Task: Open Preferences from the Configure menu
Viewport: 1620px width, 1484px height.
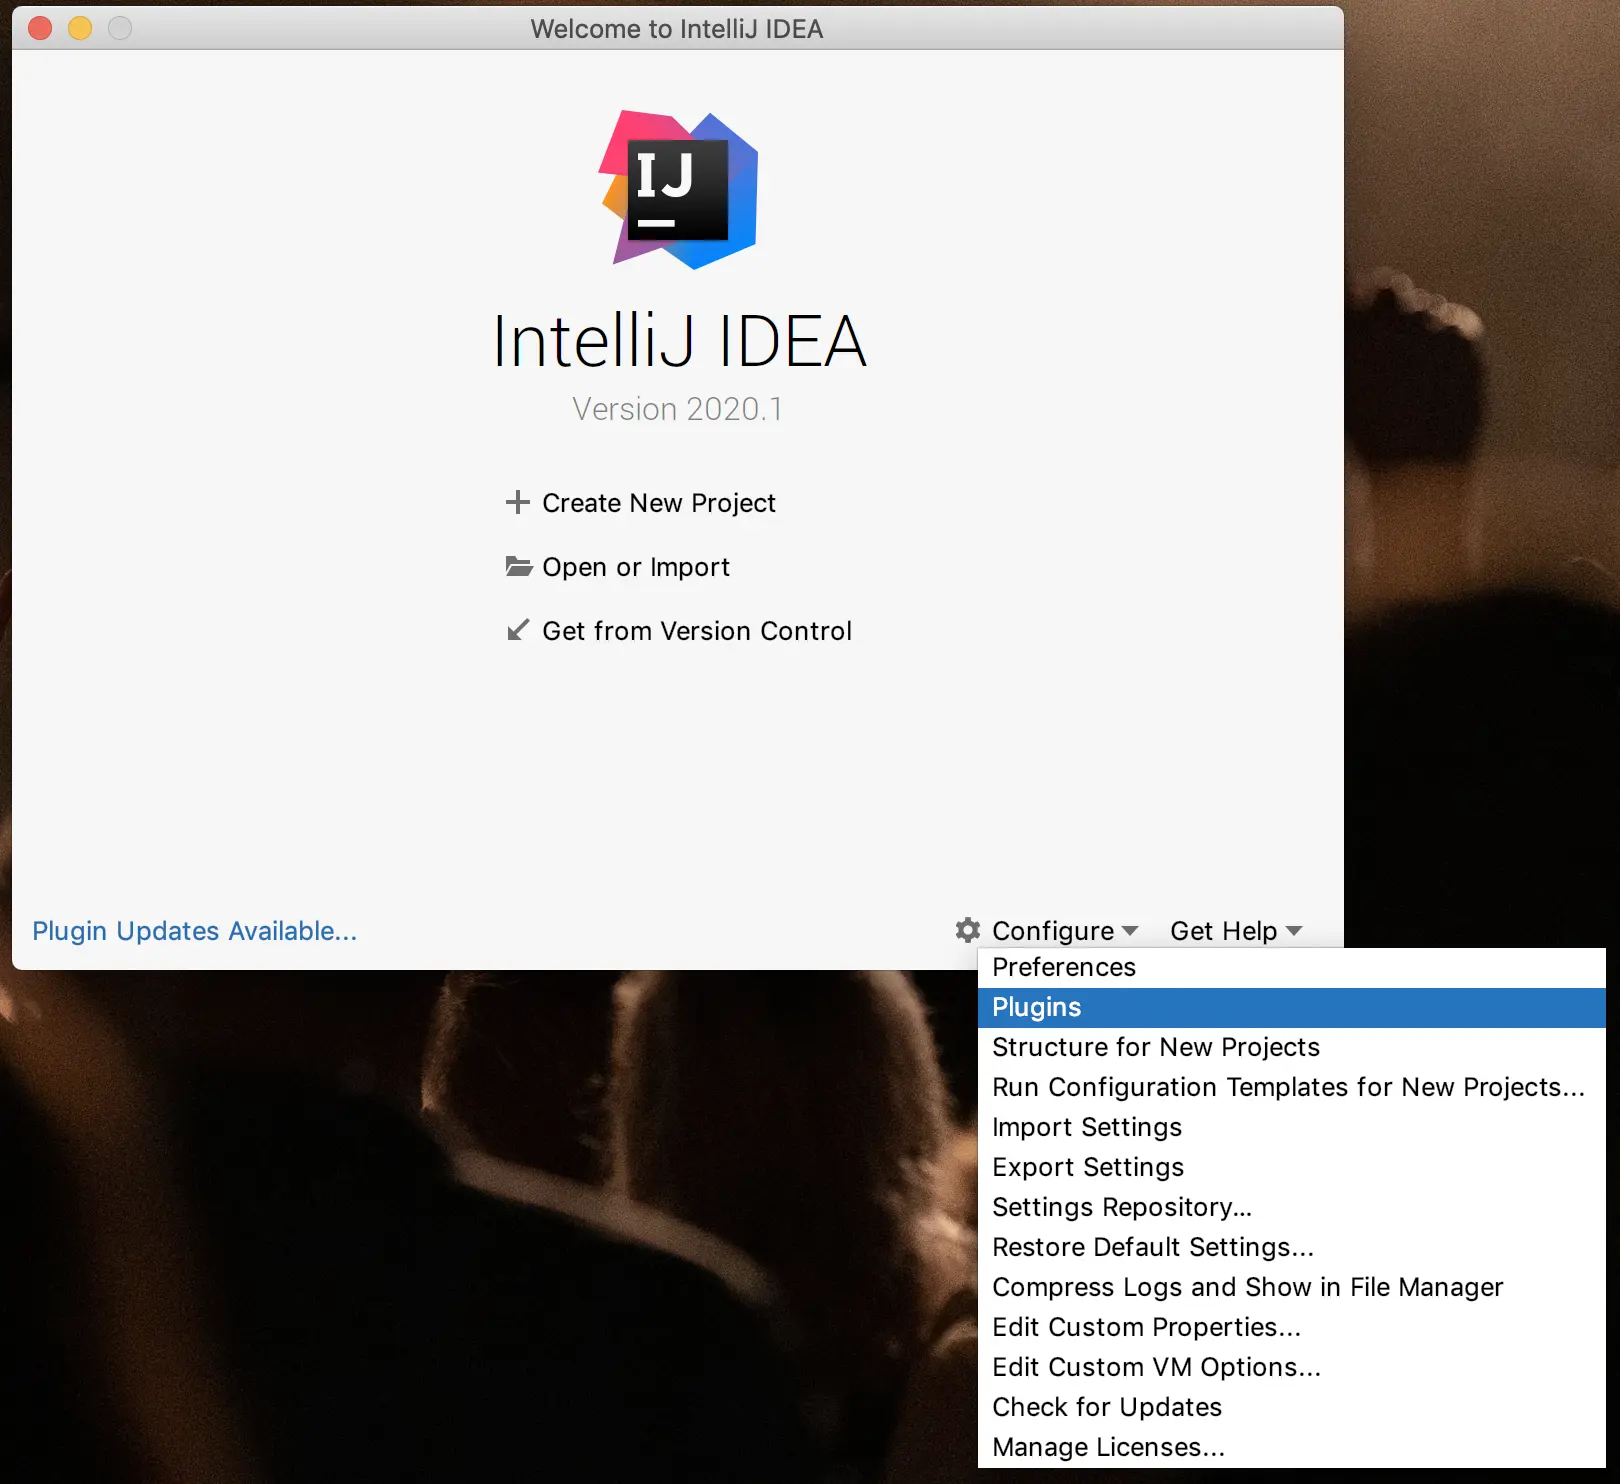Action: click(1291, 967)
